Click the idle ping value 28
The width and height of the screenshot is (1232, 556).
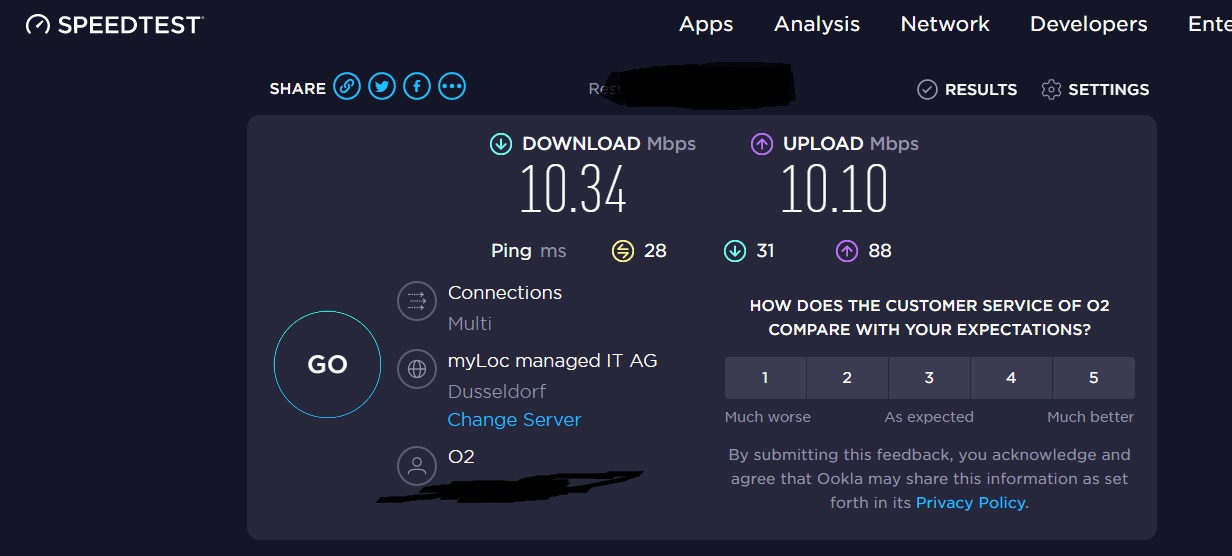[x=655, y=251]
